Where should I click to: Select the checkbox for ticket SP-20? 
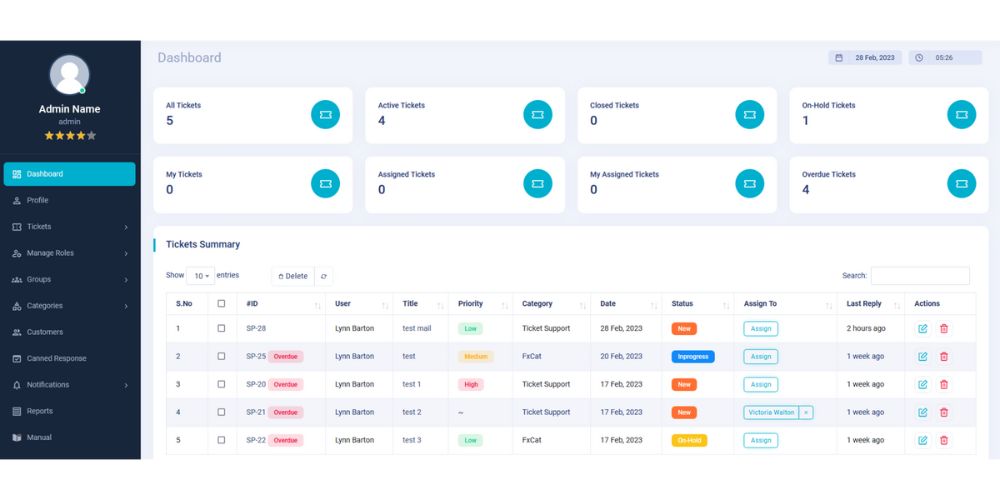click(x=221, y=384)
